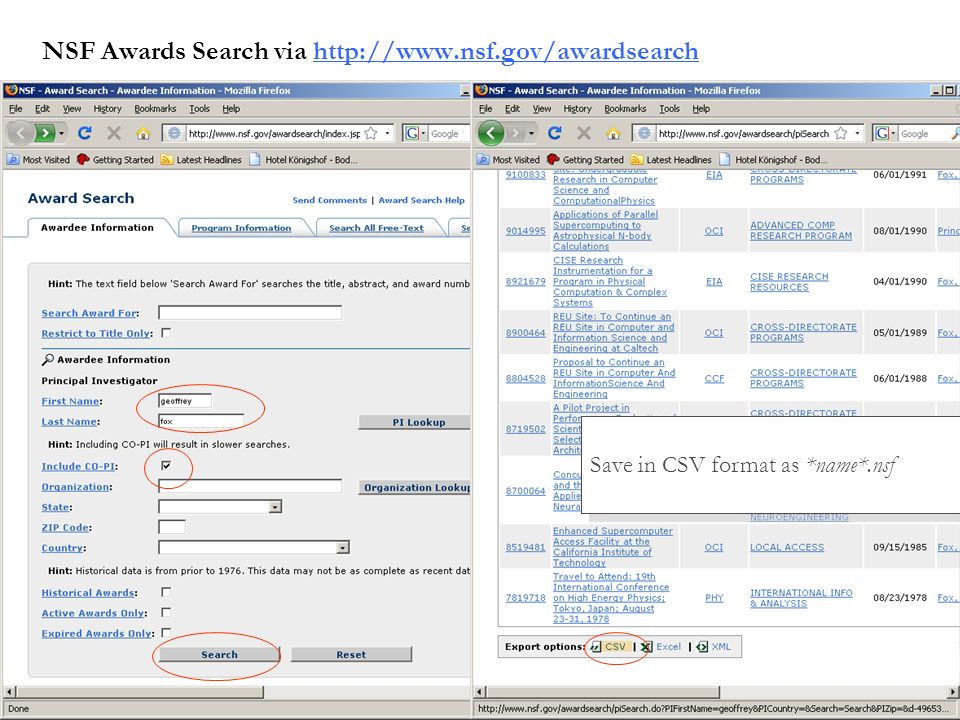Enable Historical Awards checkbox
The width and height of the screenshot is (960, 720).
(x=165, y=592)
